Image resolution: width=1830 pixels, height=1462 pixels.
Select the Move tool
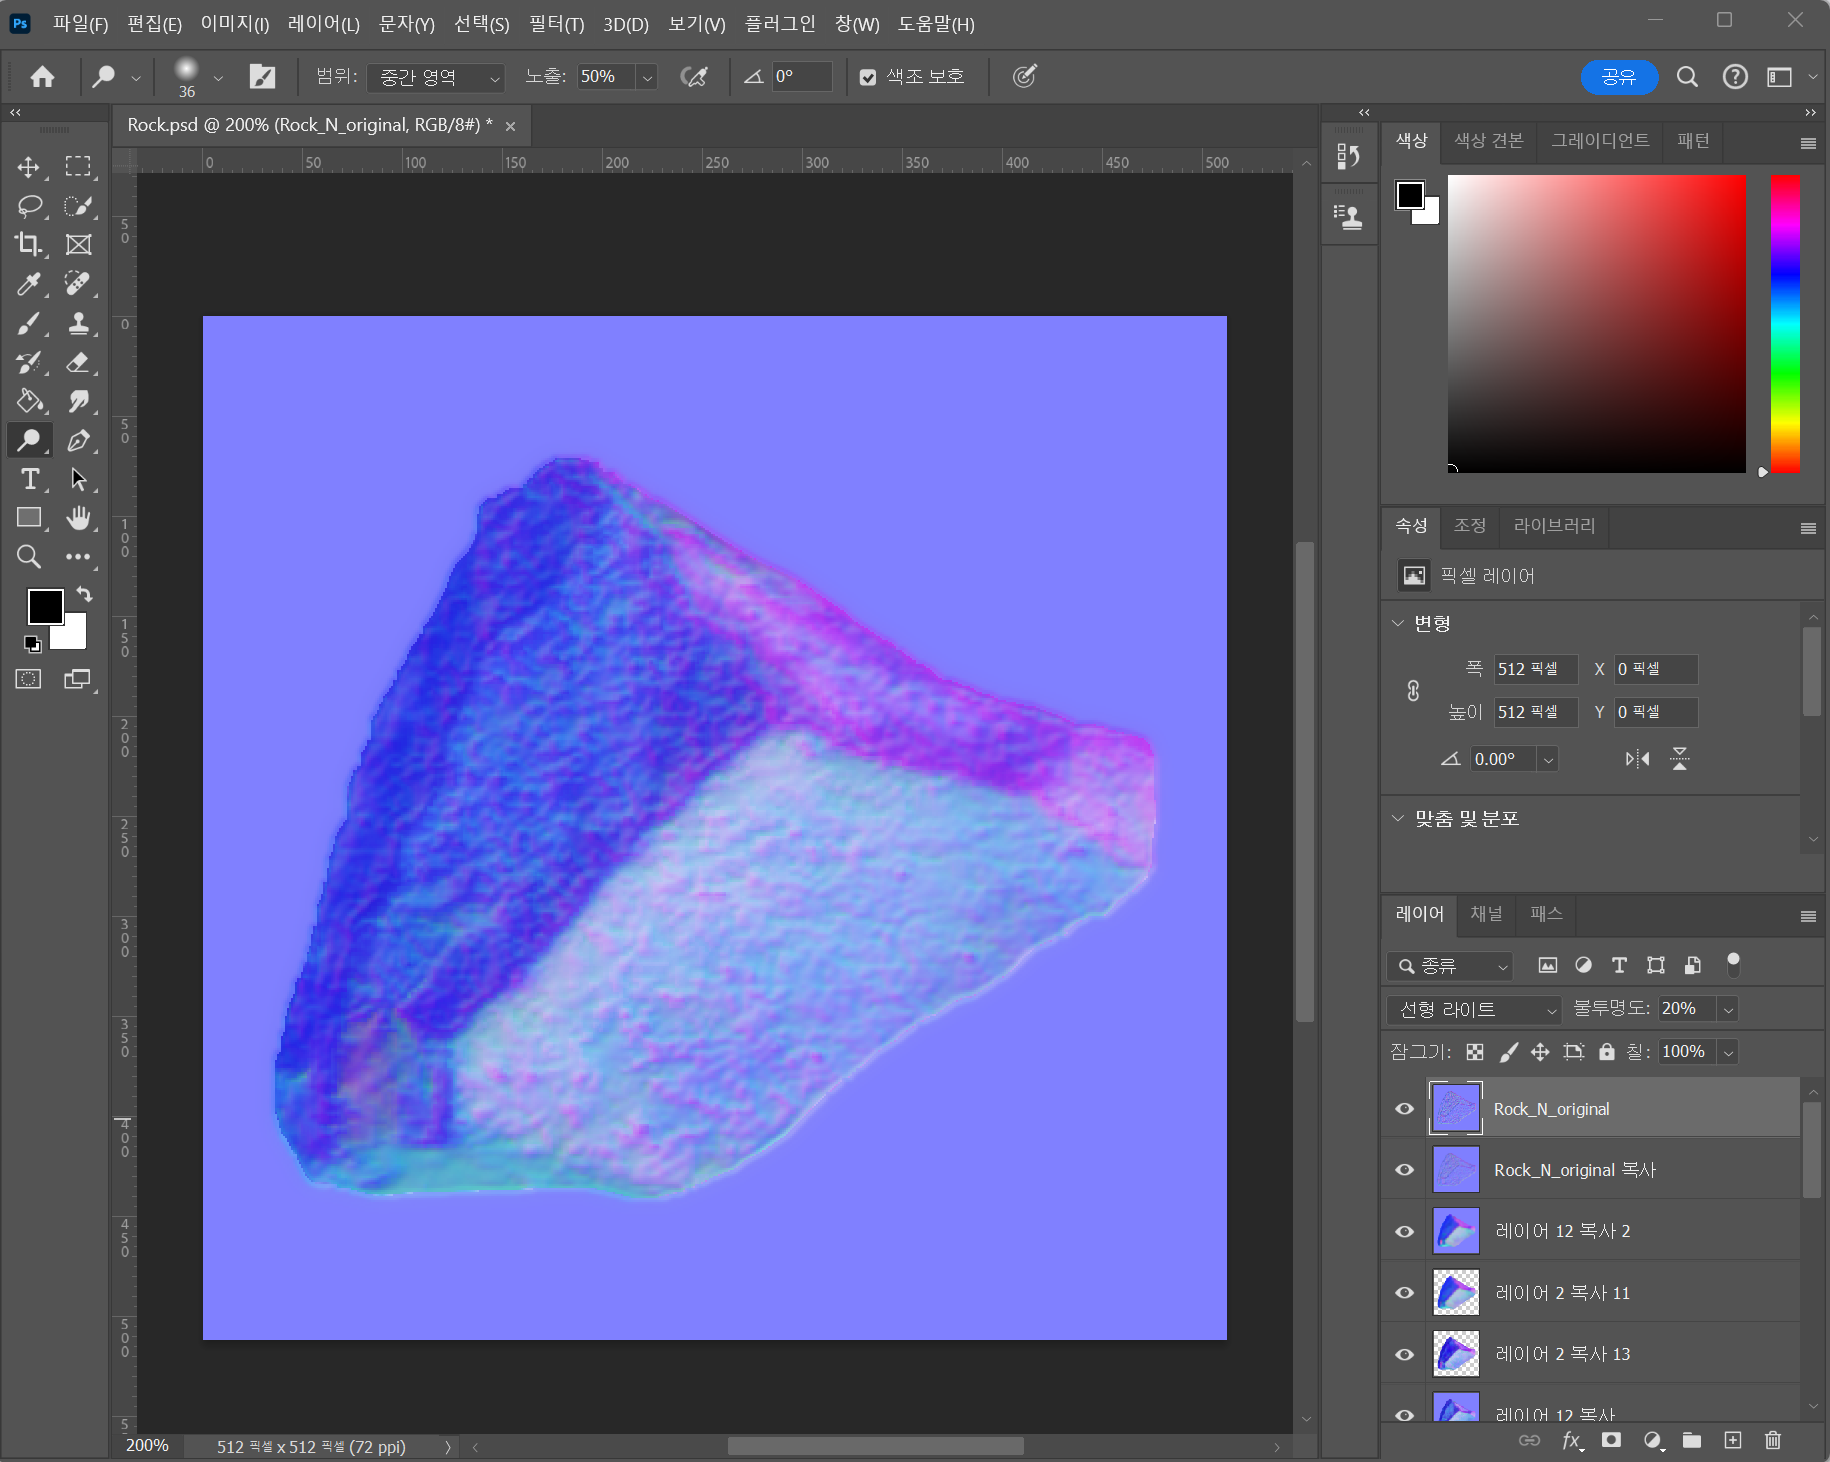(29, 166)
